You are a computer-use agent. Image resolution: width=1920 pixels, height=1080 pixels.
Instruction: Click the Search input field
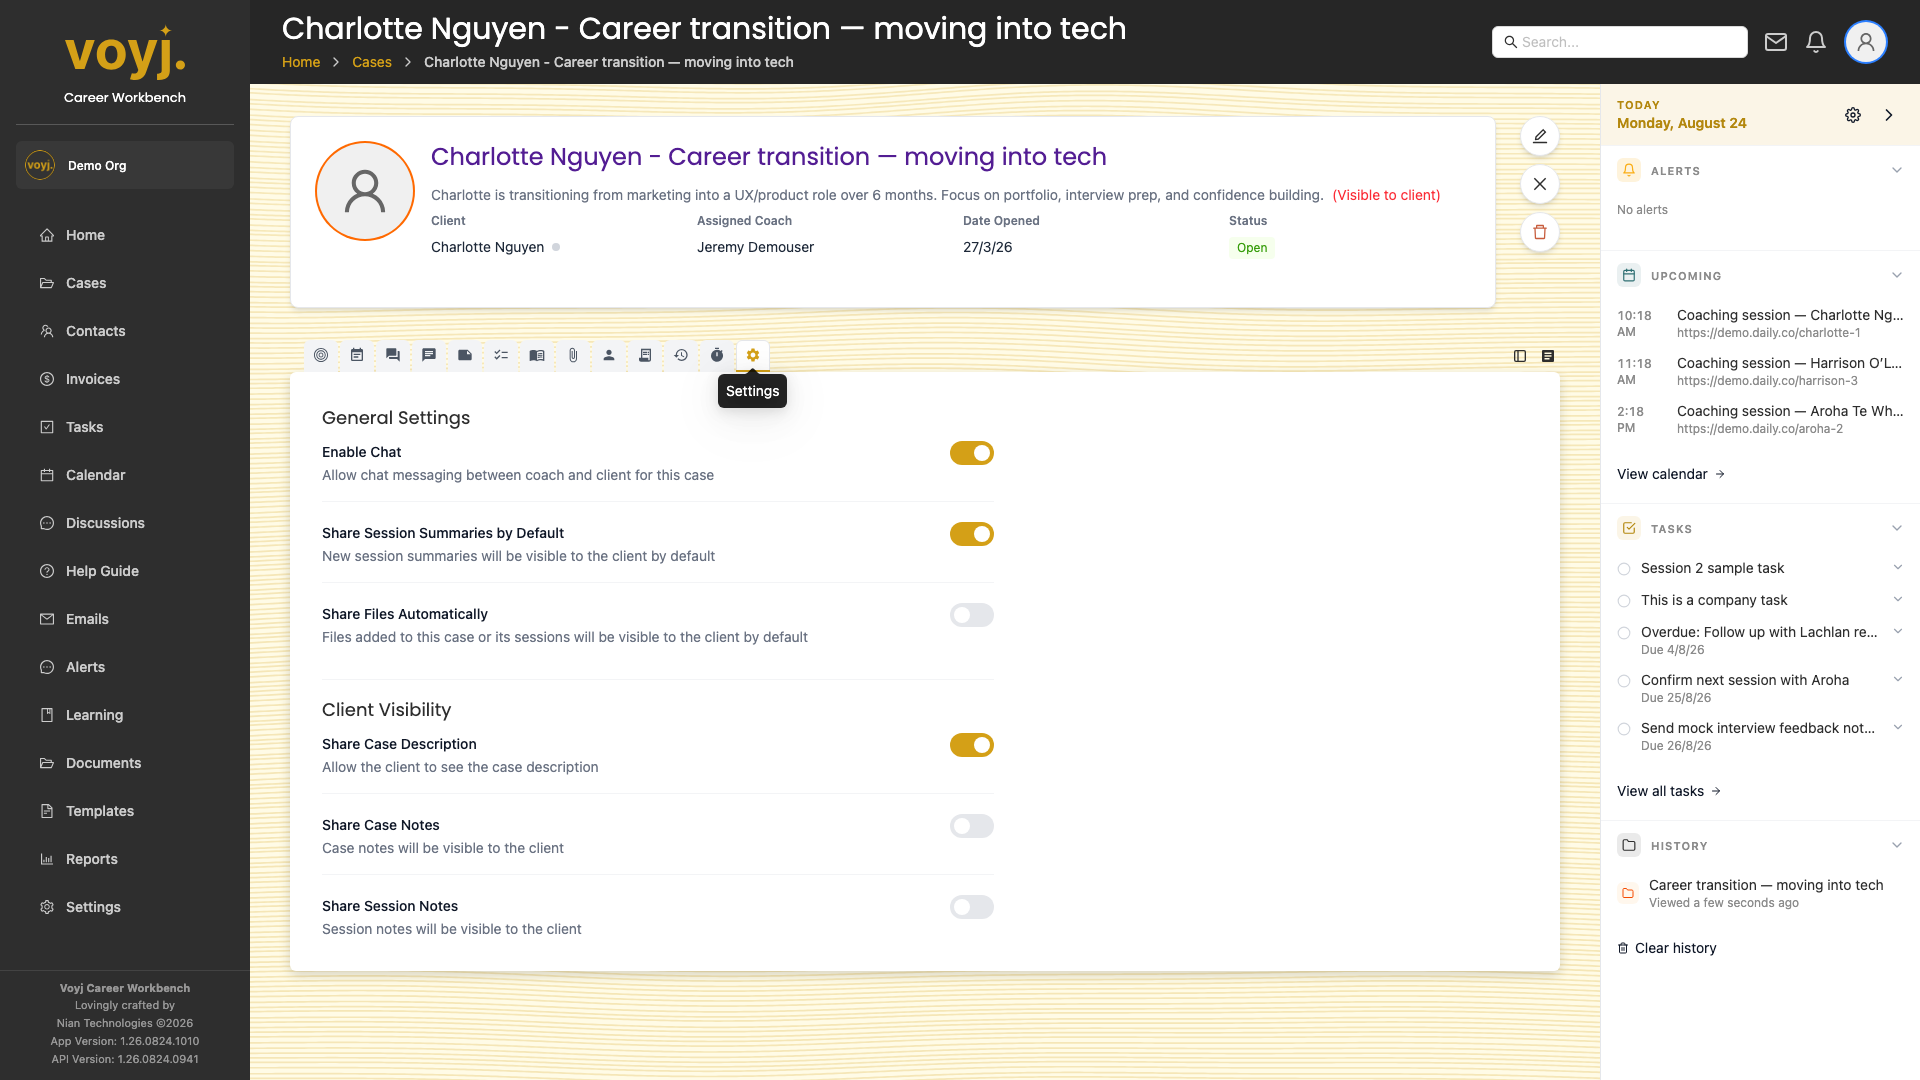pyautogui.click(x=1620, y=42)
